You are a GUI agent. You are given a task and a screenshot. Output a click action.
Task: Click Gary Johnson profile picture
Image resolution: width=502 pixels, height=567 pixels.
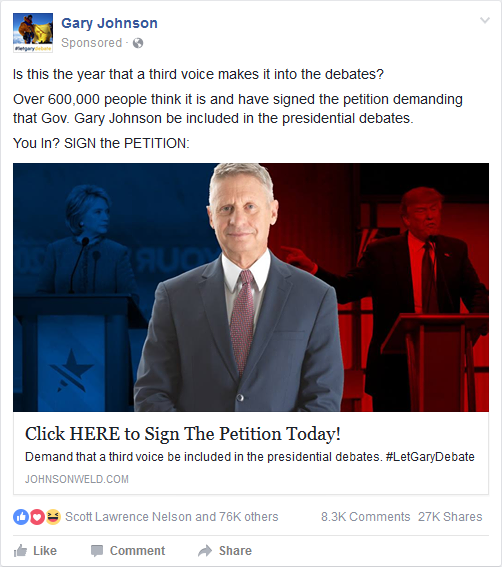[x=33, y=33]
